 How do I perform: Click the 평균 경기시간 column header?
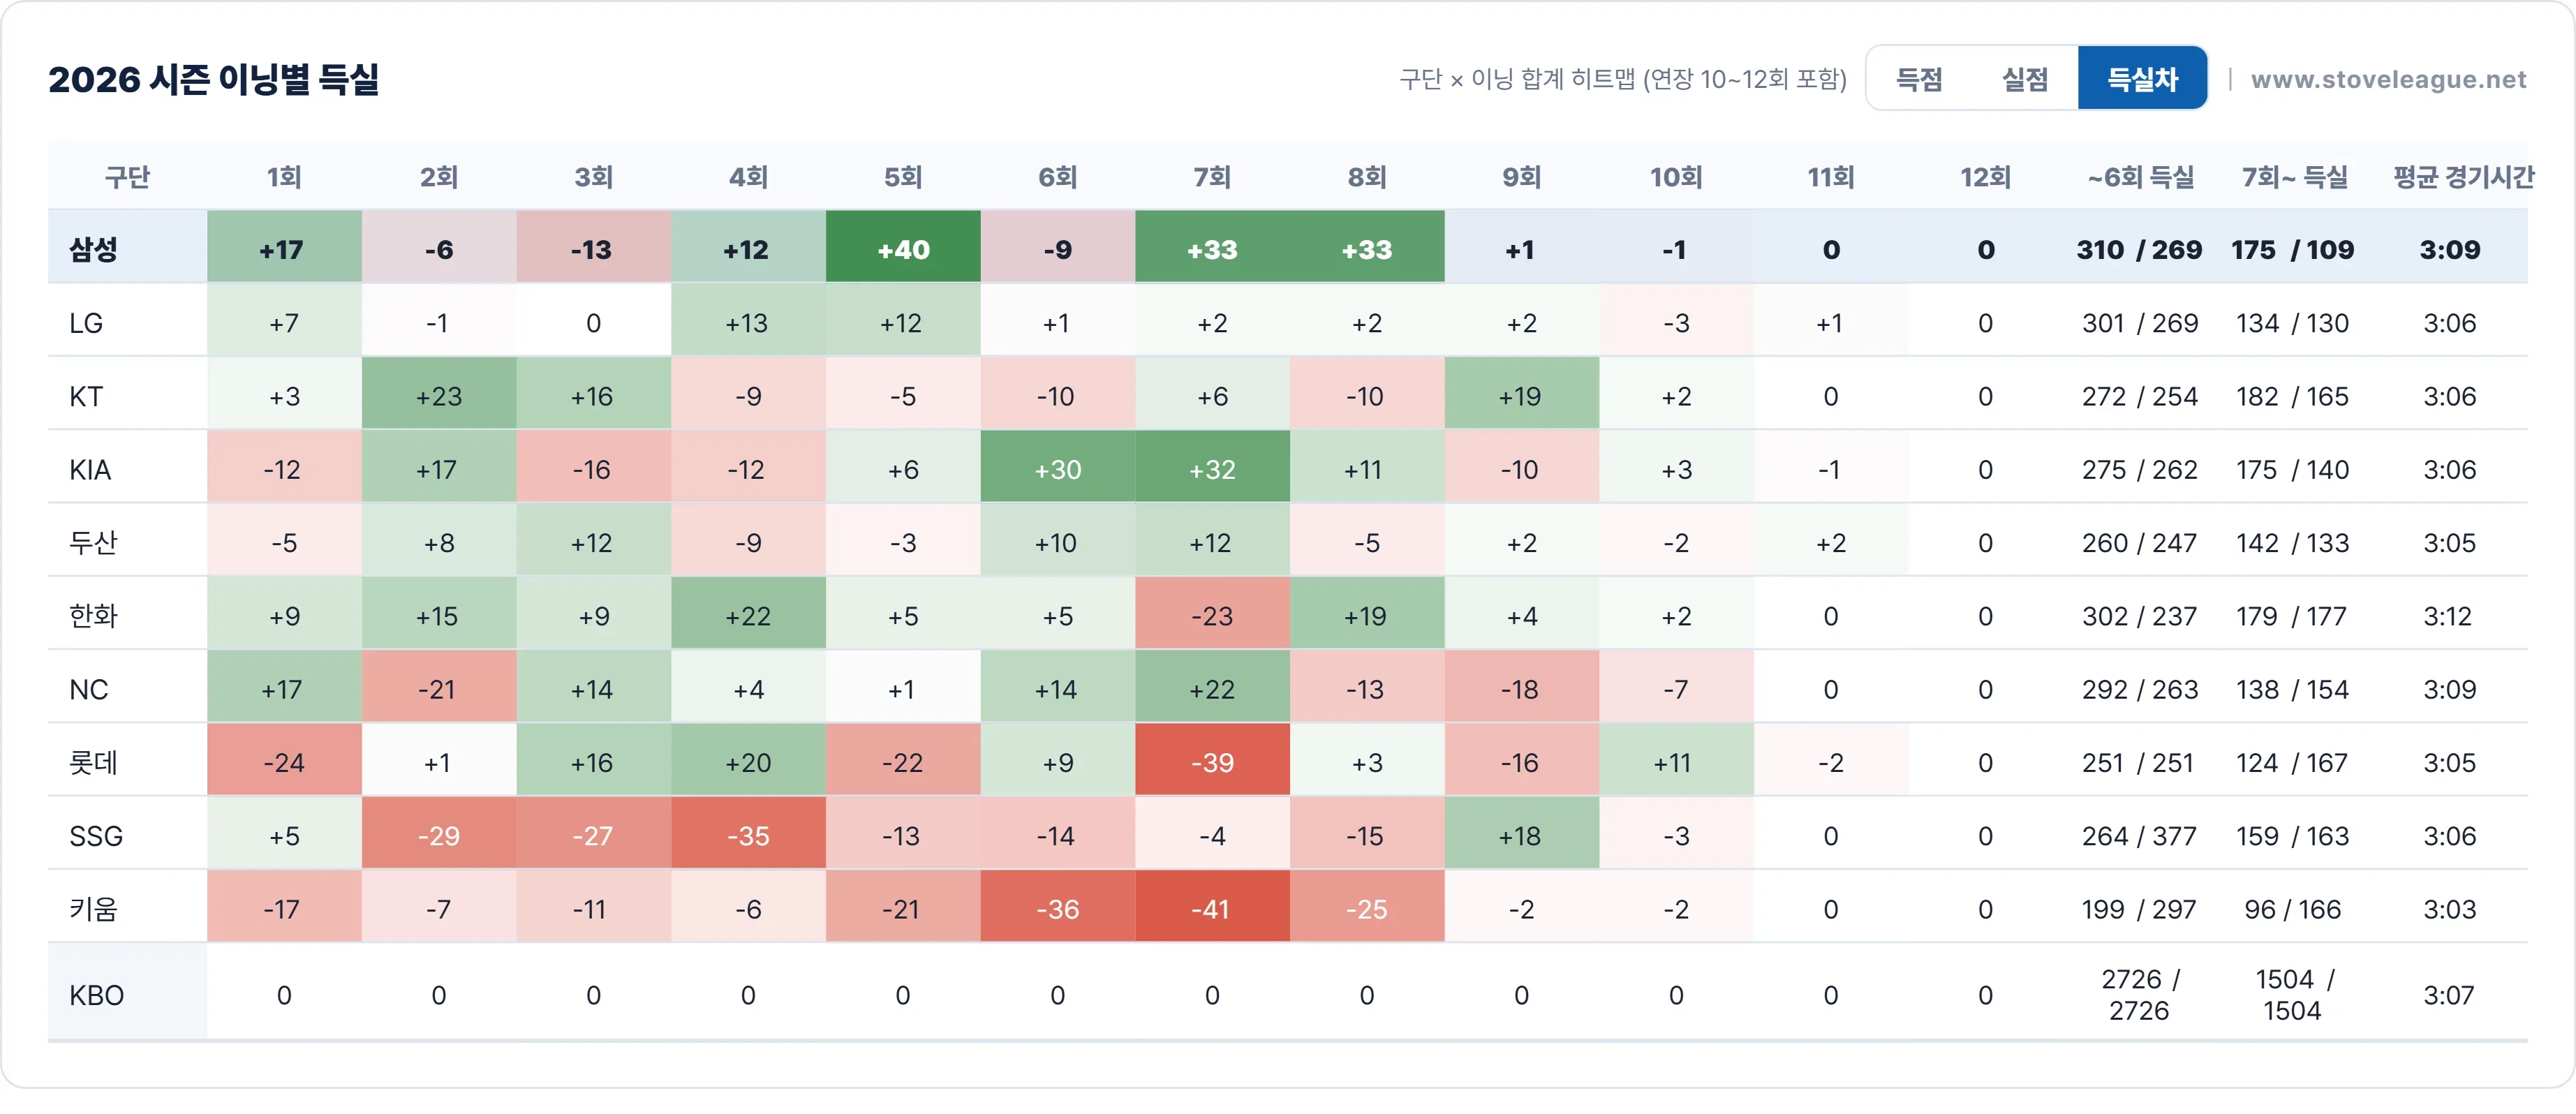click(2462, 177)
